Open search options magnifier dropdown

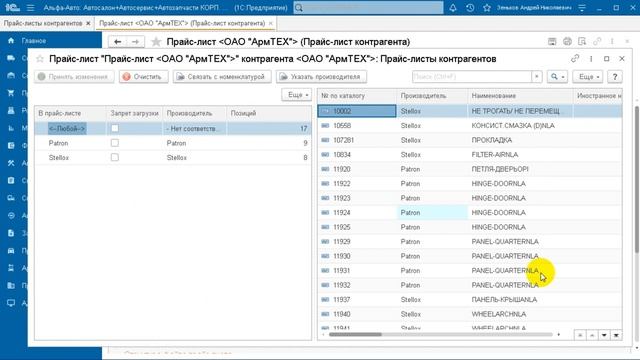pos(557,77)
